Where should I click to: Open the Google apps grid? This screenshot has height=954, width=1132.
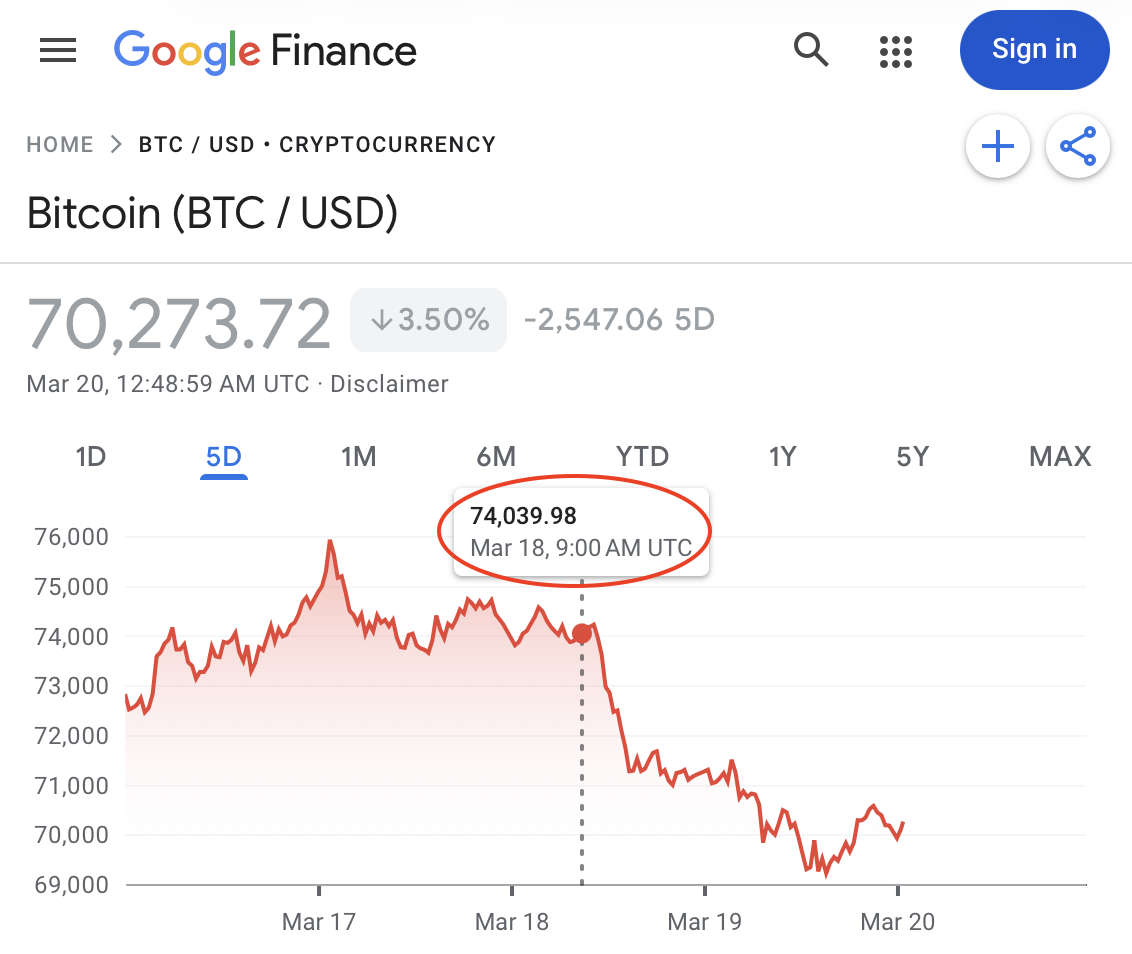(x=896, y=50)
